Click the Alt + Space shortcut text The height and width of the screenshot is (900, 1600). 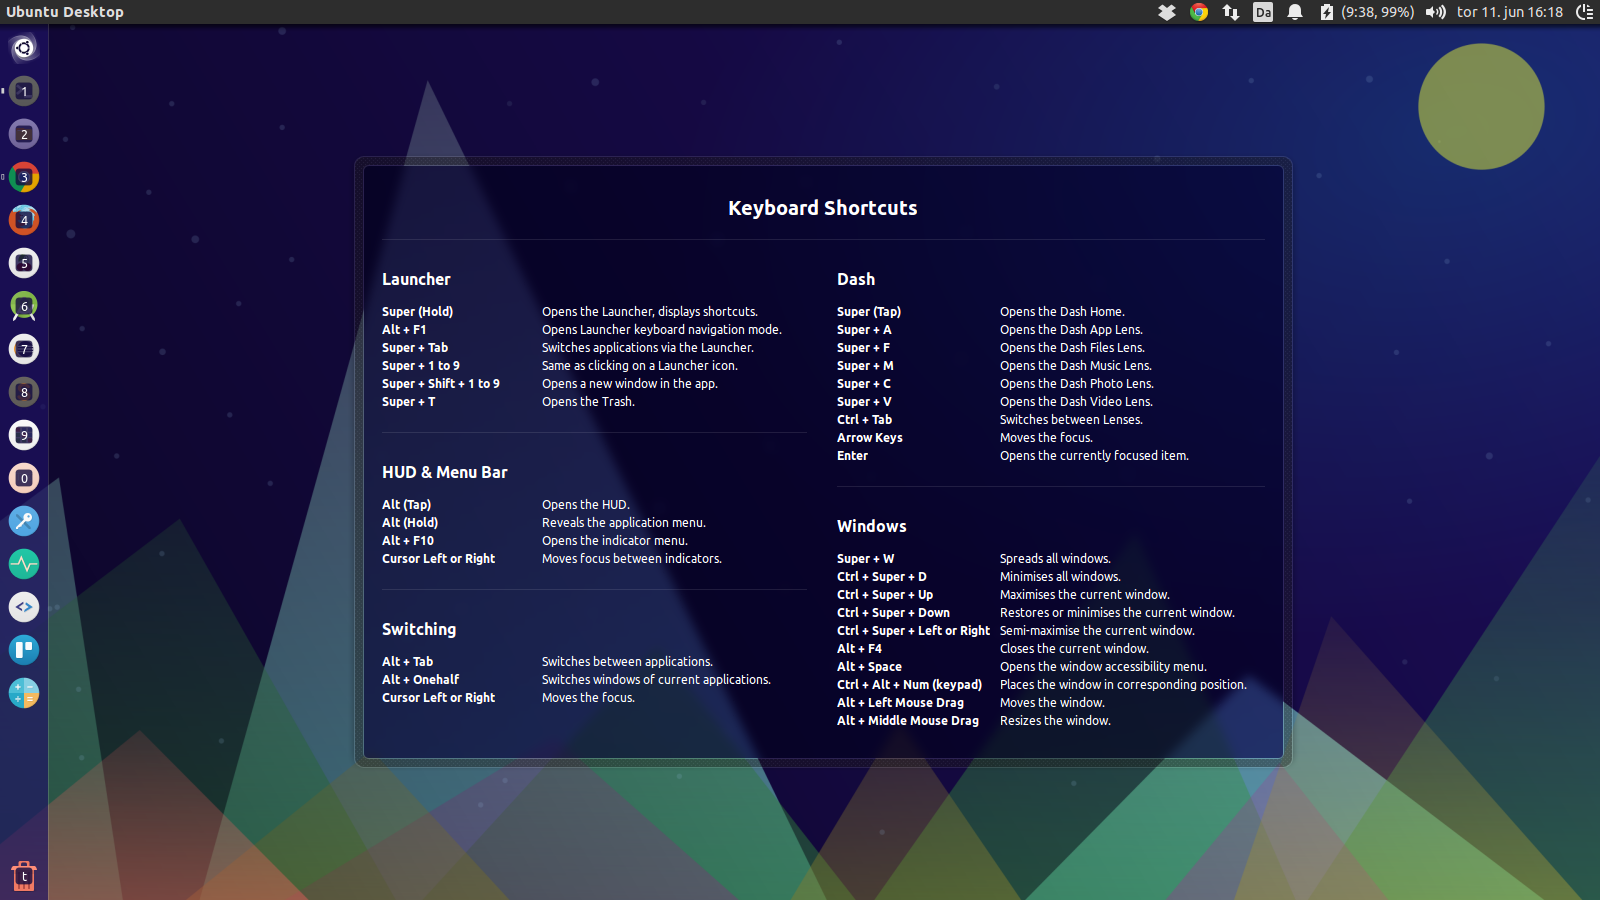pyautogui.click(x=870, y=667)
